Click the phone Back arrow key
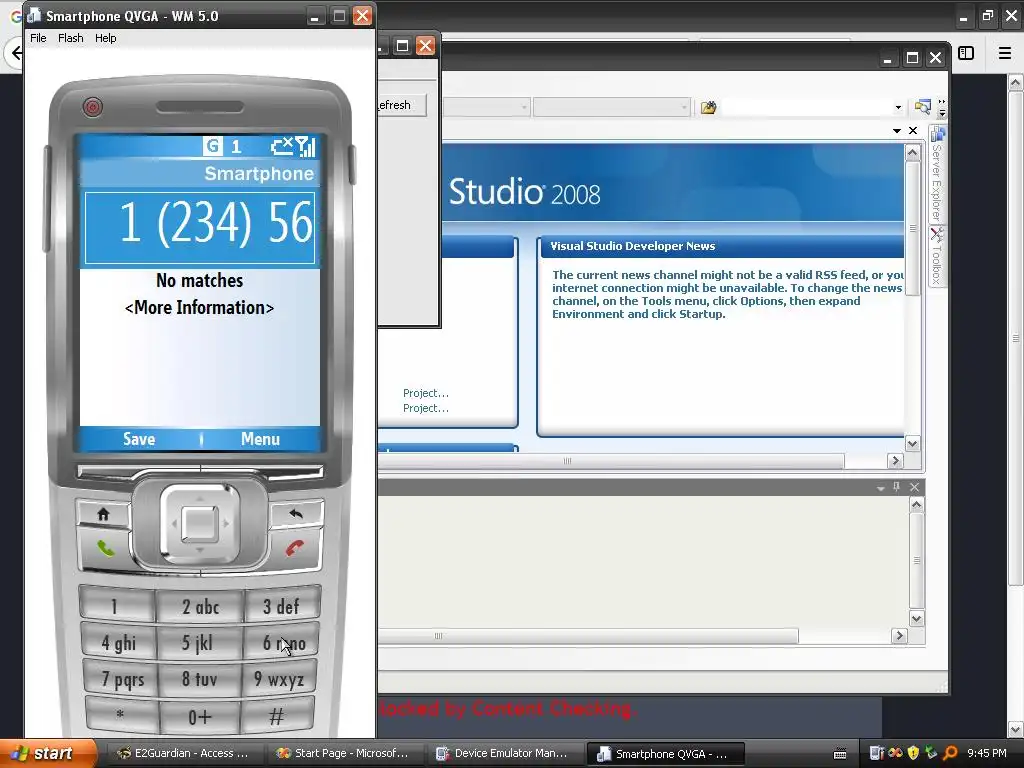Image resolution: width=1024 pixels, height=768 pixels. 296,514
